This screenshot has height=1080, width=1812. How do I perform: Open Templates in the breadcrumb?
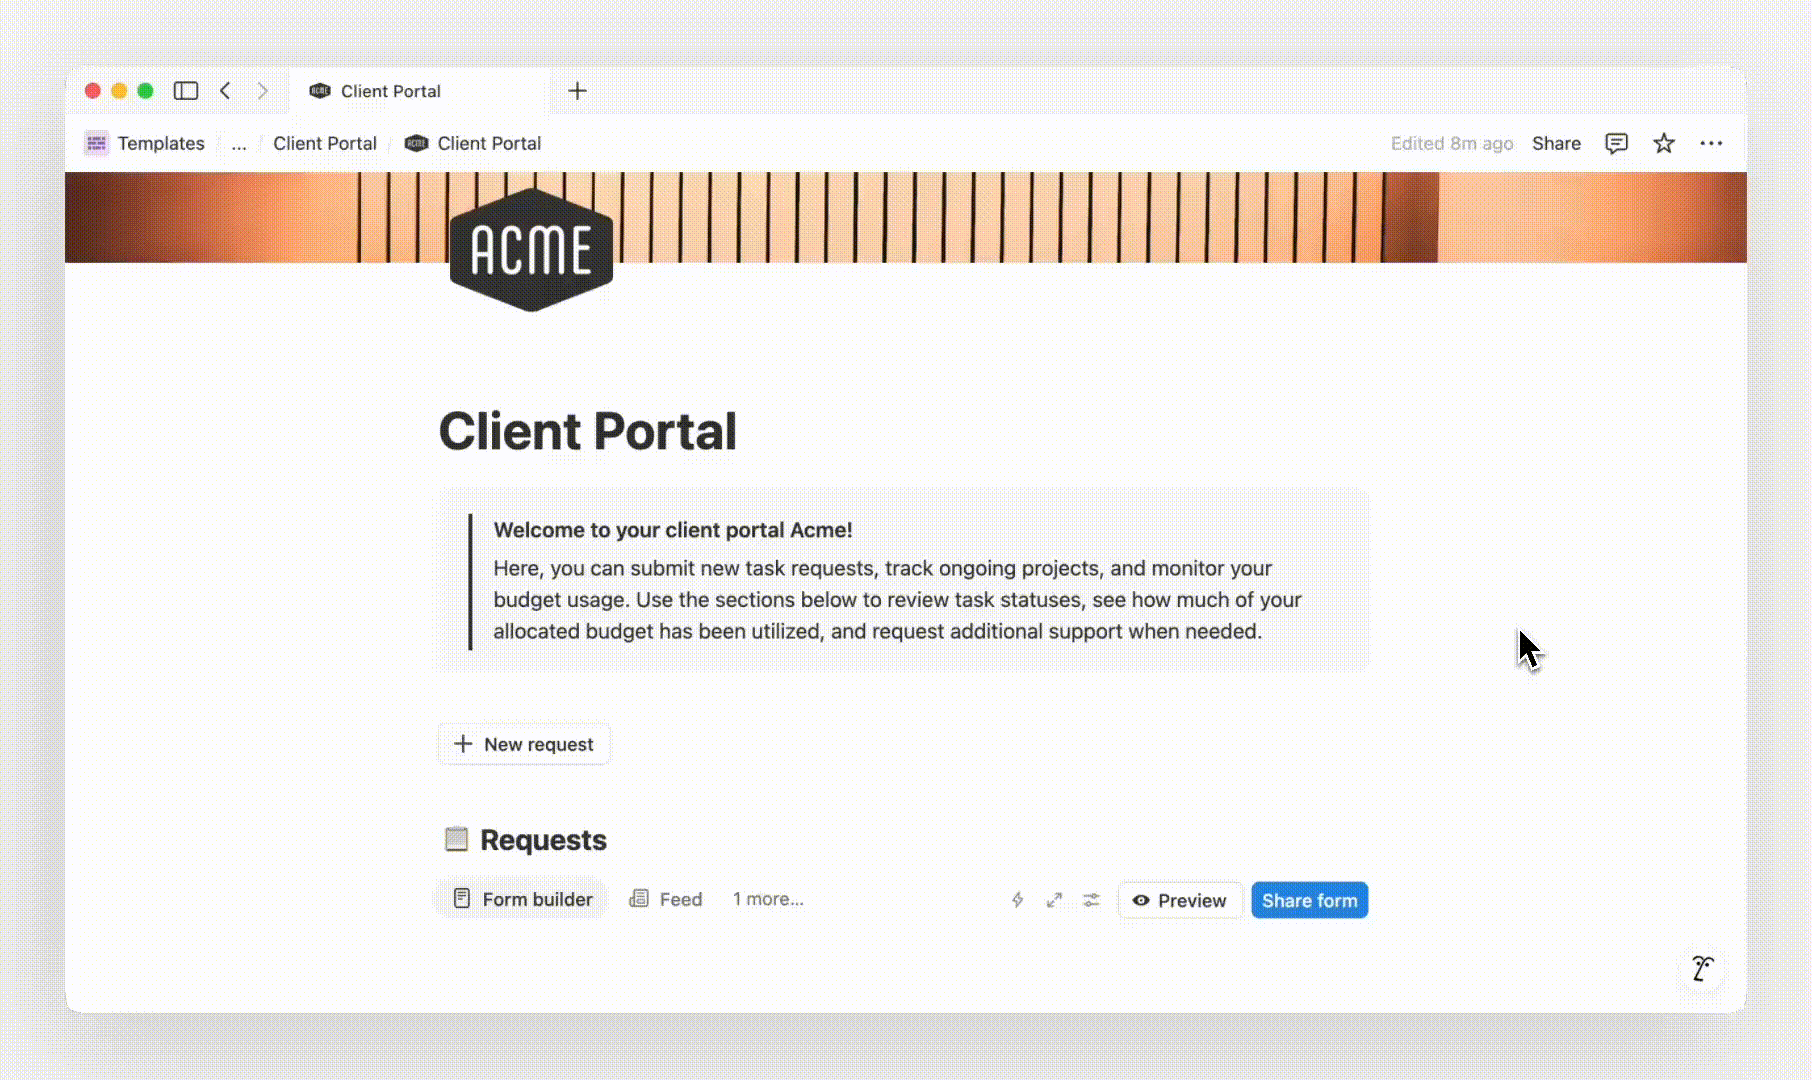point(145,143)
